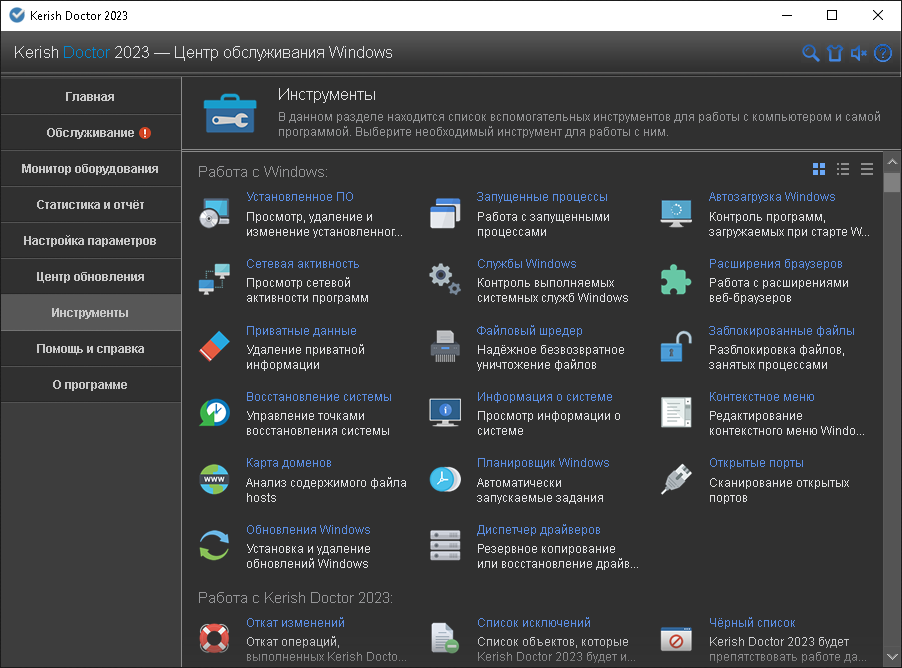
Task: Click the Расширения браузеров puzzle icon
Action: point(676,280)
